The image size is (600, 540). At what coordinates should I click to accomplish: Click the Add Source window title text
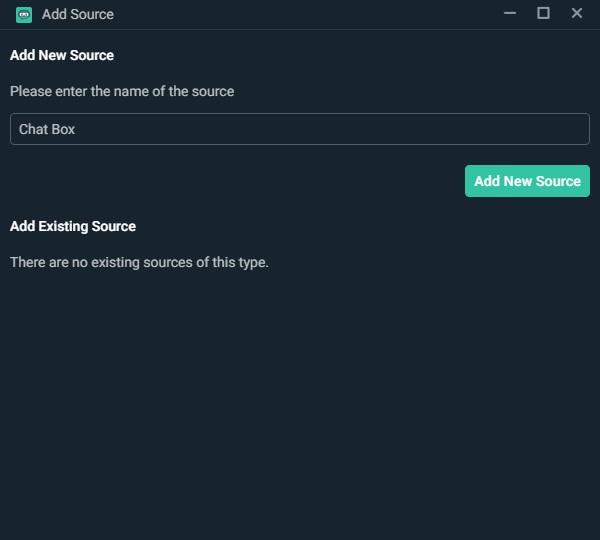click(x=78, y=15)
